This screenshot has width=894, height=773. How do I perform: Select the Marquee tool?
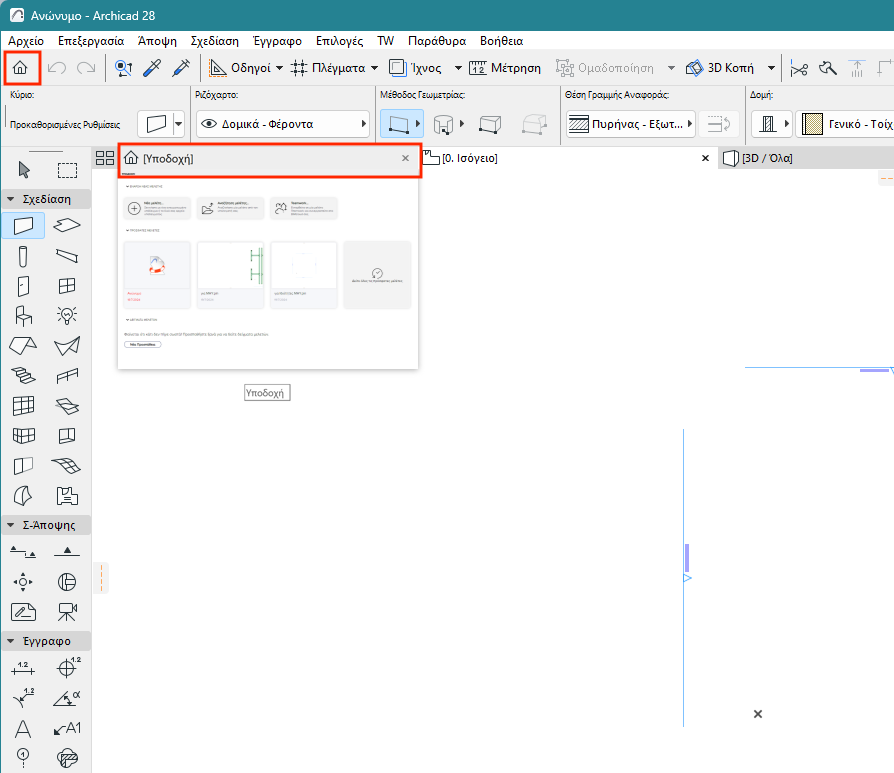(67, 170)
